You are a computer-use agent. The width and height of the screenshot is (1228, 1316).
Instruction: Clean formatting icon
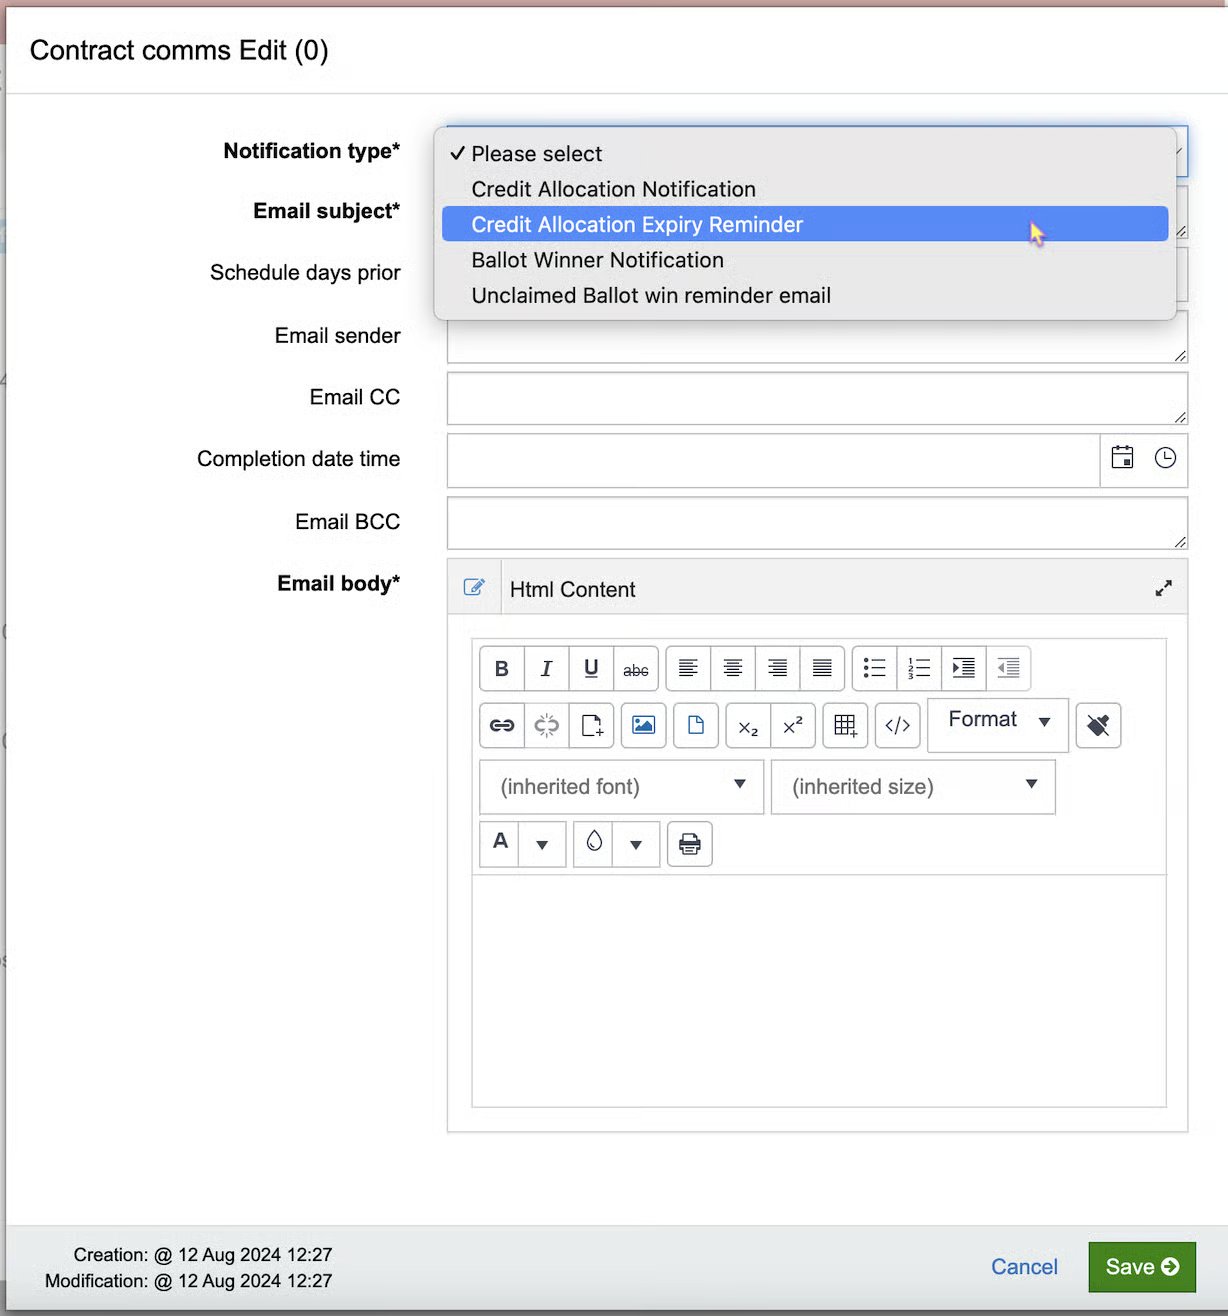[x=1098, y=725]
